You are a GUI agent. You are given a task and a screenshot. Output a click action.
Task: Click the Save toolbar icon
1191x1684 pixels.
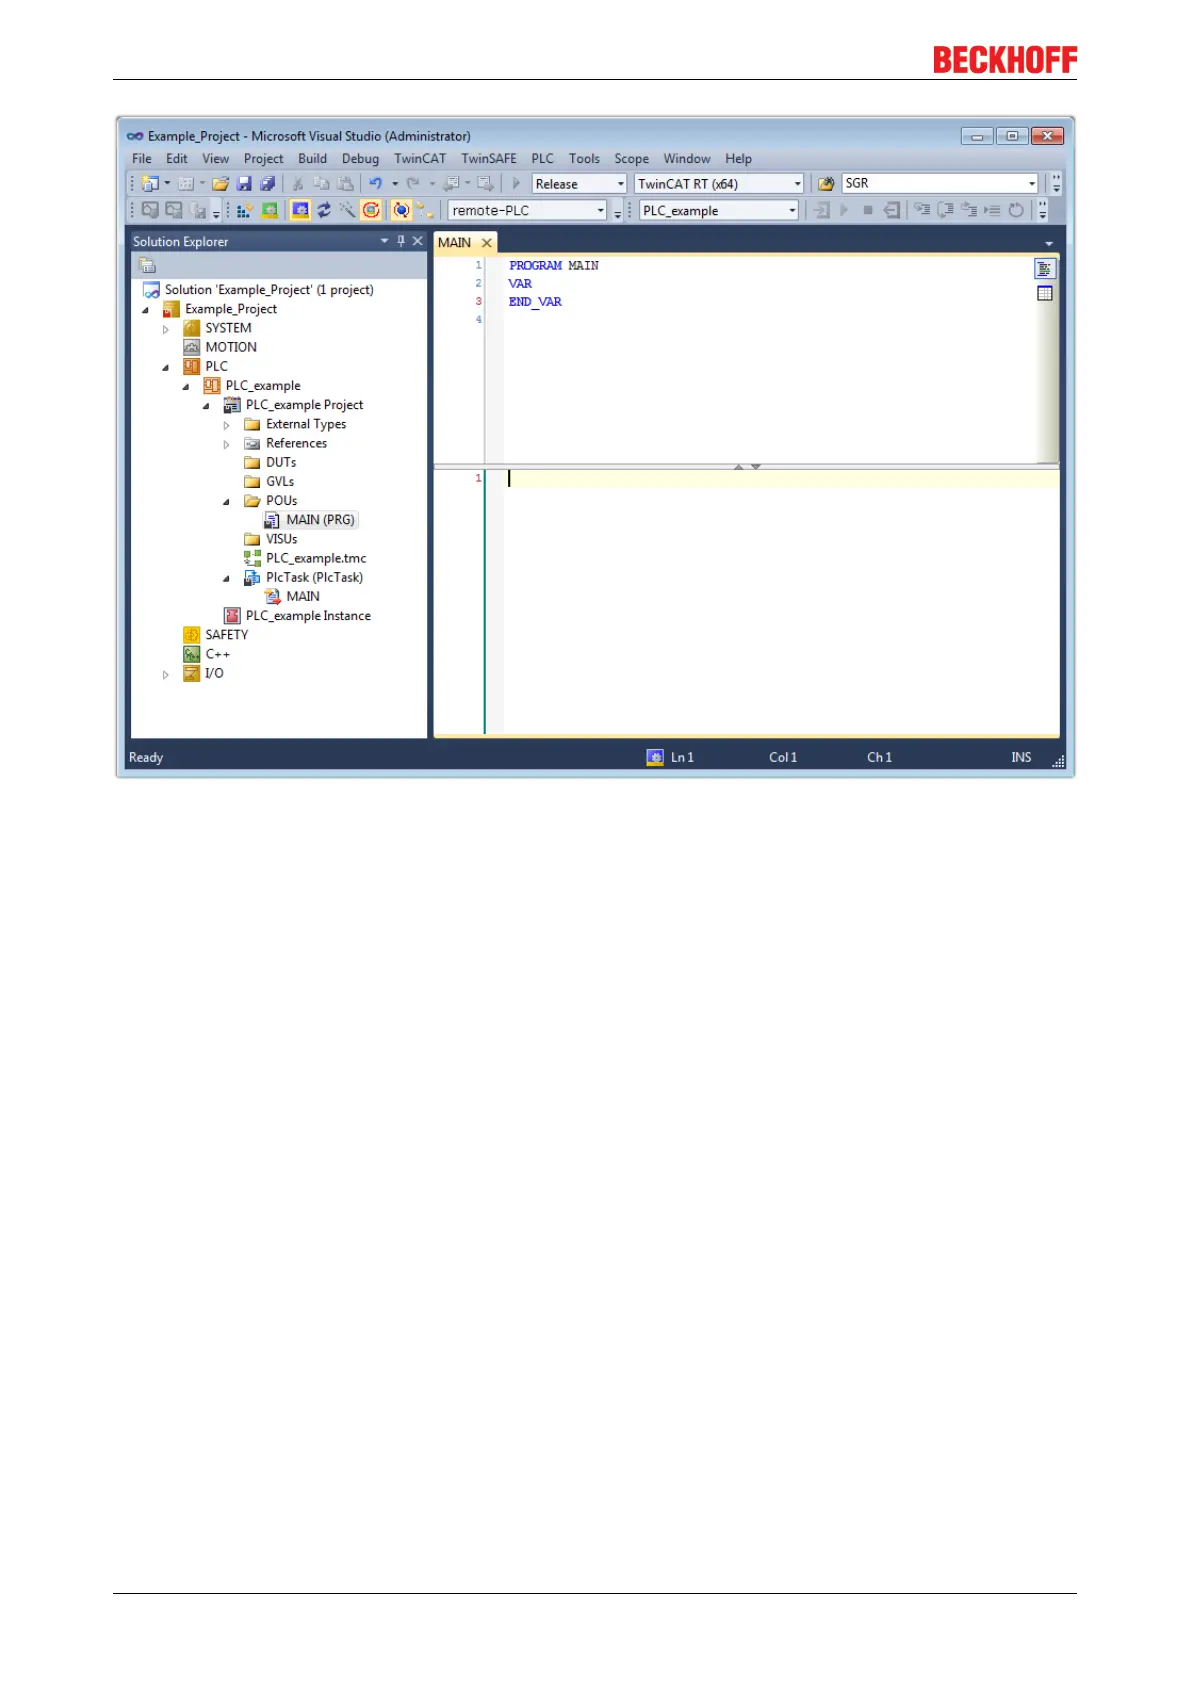click(244, 184)
